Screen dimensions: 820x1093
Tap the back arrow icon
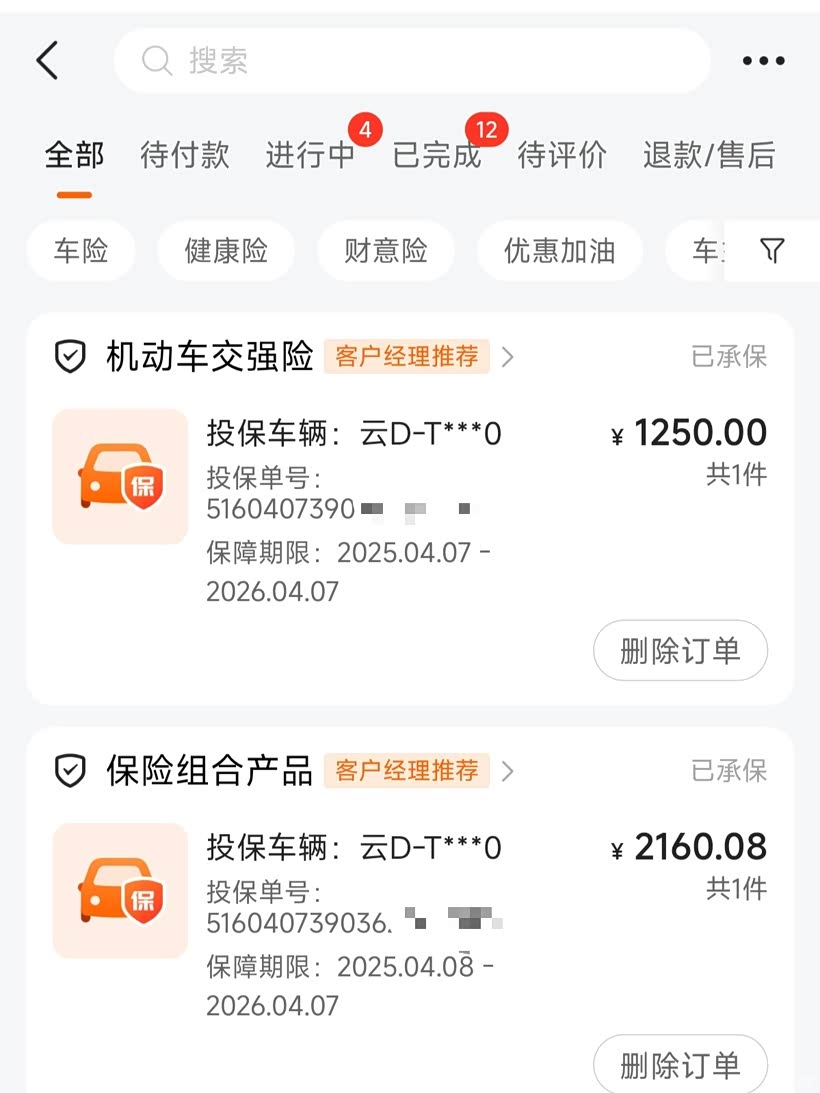[47, 61]
